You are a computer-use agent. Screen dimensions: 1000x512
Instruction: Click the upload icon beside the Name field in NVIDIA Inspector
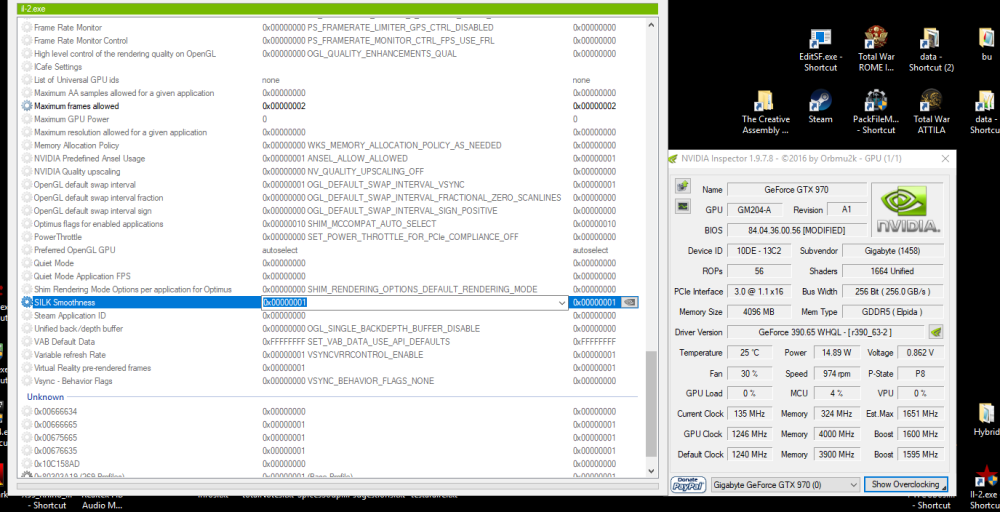(x=682, y=187)
